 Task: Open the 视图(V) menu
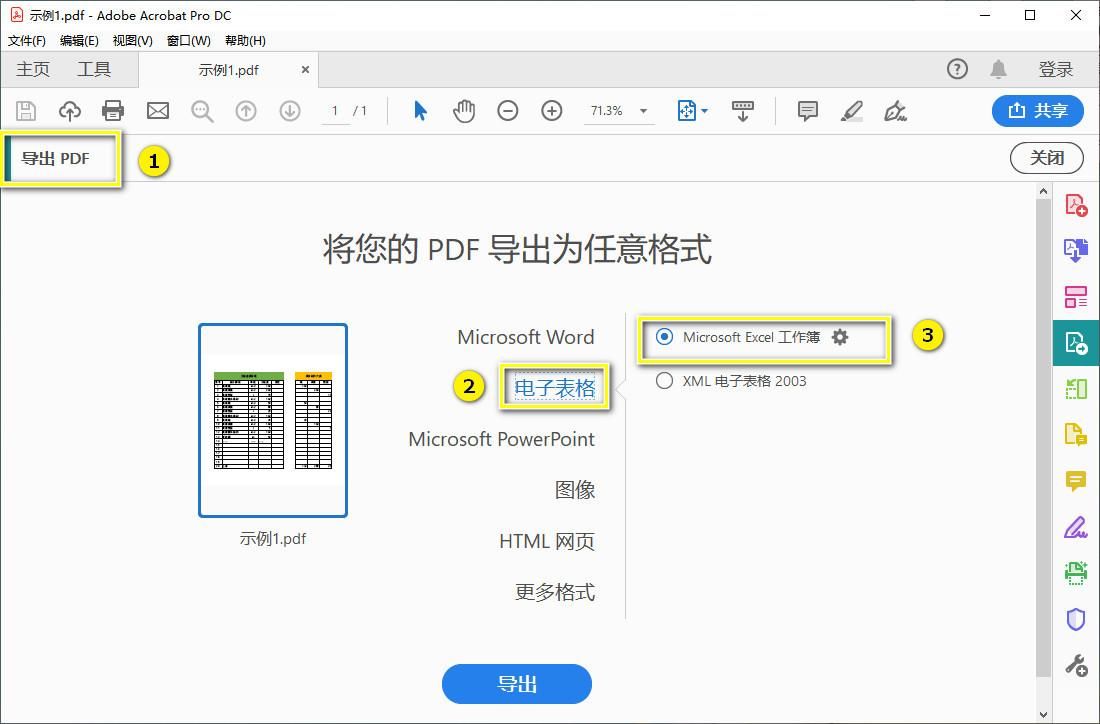[x=133, y=41]
